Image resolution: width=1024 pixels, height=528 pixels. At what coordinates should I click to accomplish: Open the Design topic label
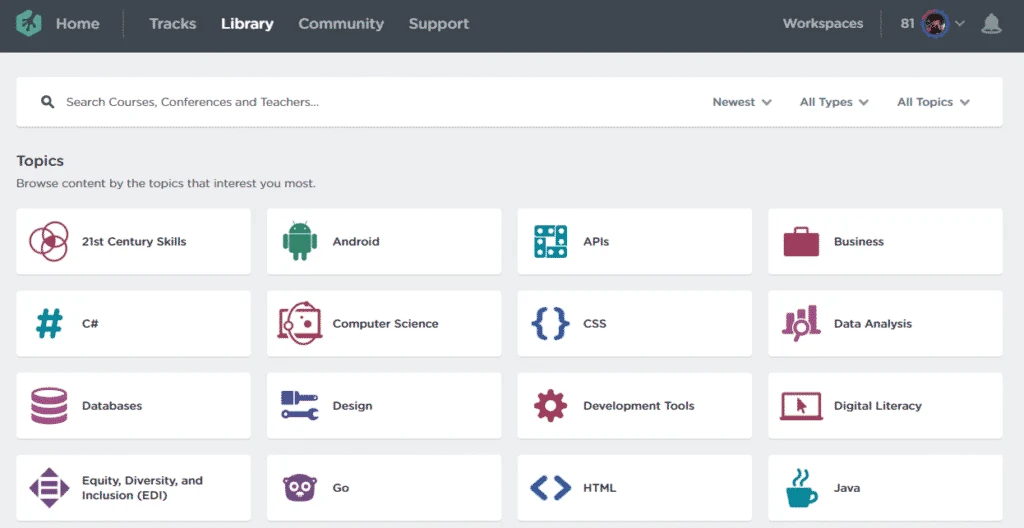(x=352, y=406)
